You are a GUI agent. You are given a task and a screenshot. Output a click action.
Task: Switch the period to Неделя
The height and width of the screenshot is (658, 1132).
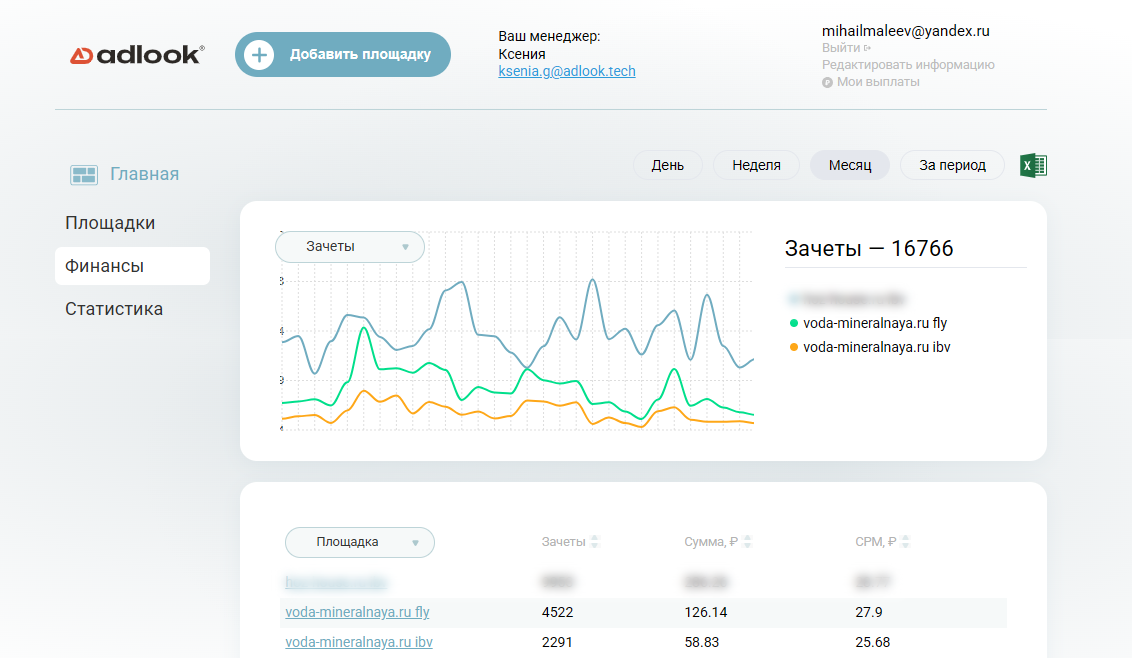pyautogui.click(x=755, y=165)
